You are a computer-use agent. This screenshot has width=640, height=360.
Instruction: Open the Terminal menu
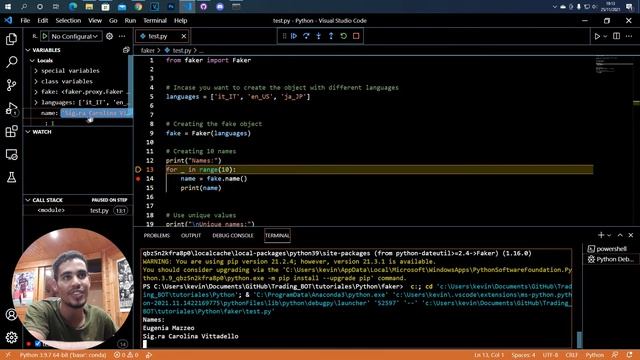pyautogui.click(x=155, y=20)
